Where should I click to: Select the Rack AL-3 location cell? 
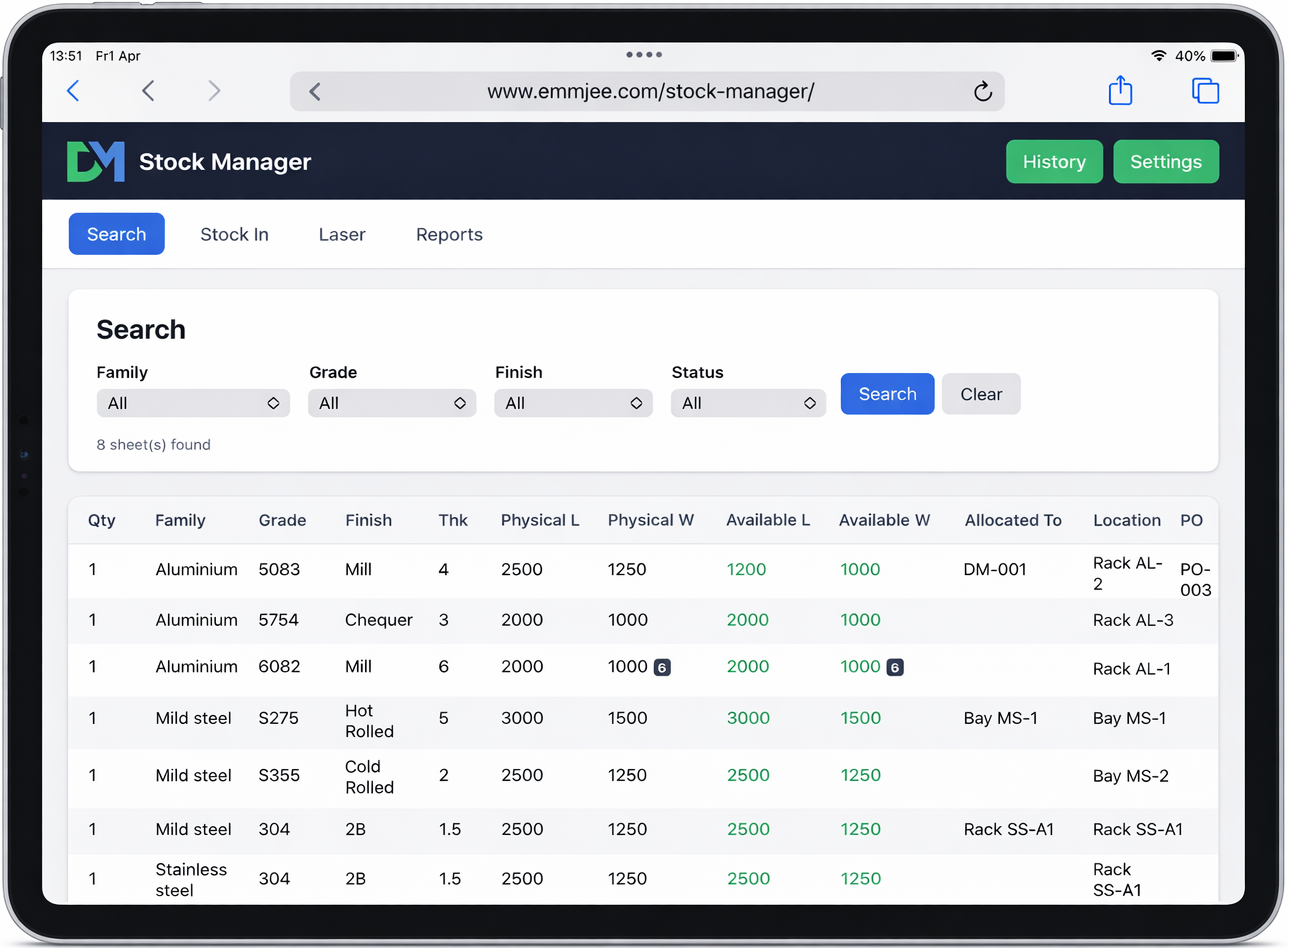tap(1133, 620)
